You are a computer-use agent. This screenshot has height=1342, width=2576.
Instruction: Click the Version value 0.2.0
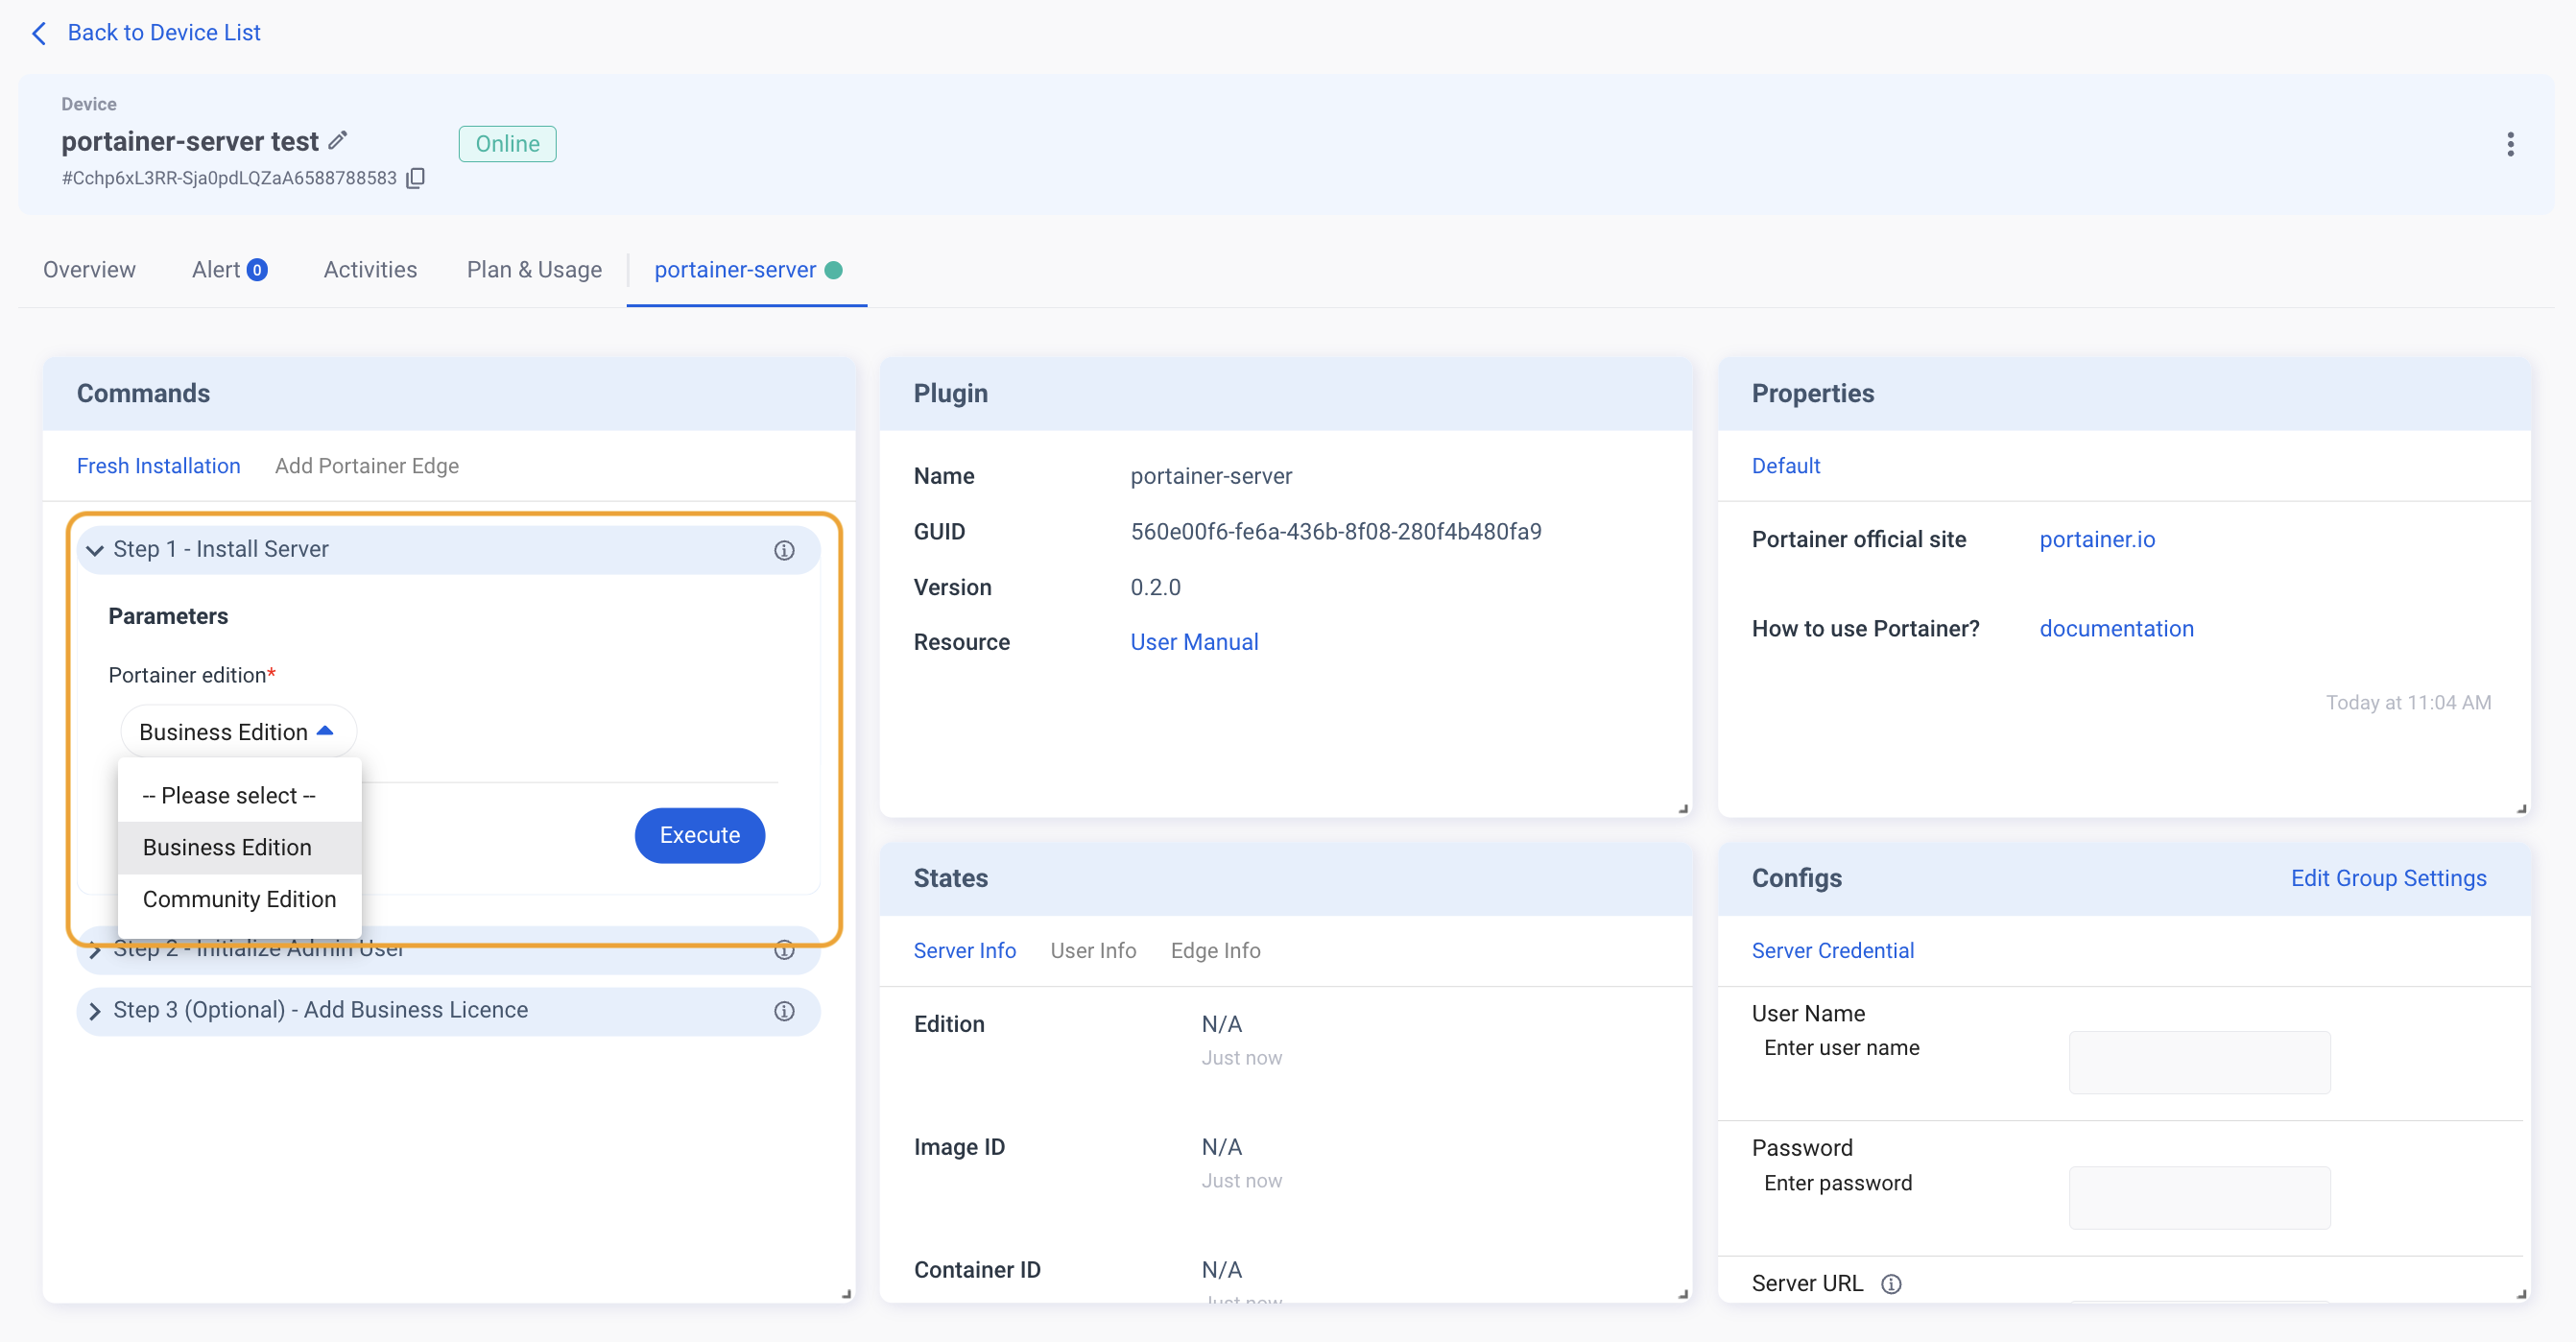(x=1155, y=588)
